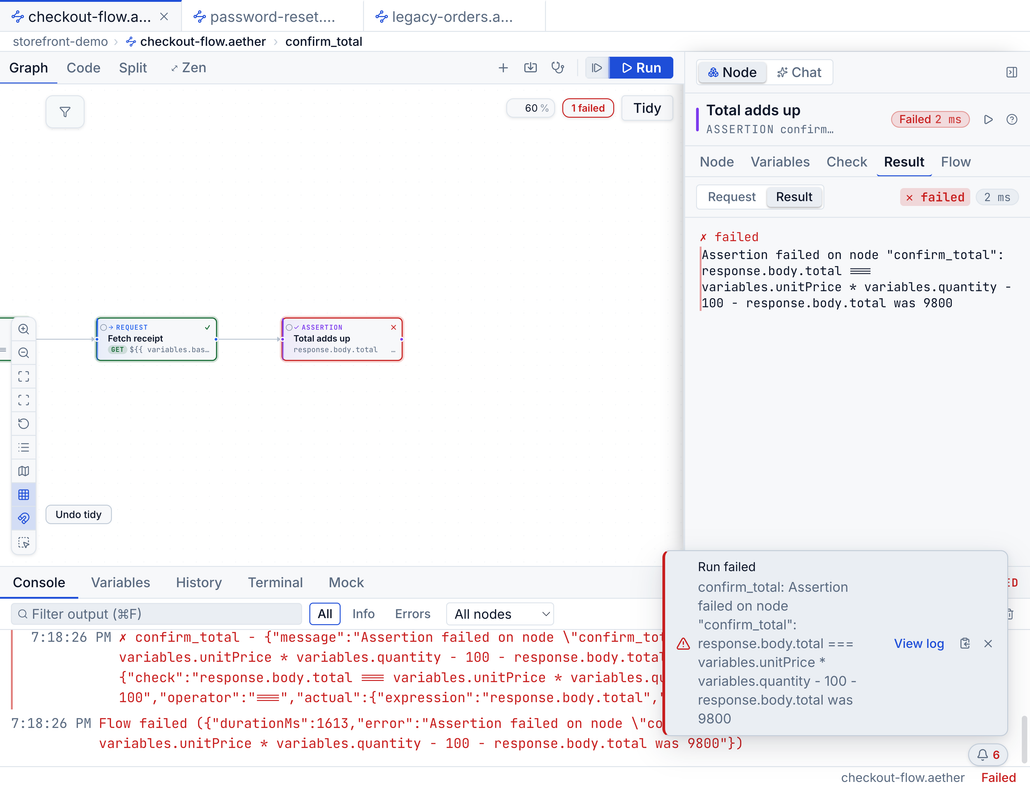Open the graph filter funnel
This screenshot has height=788, width=1030.
coord(65,112)
